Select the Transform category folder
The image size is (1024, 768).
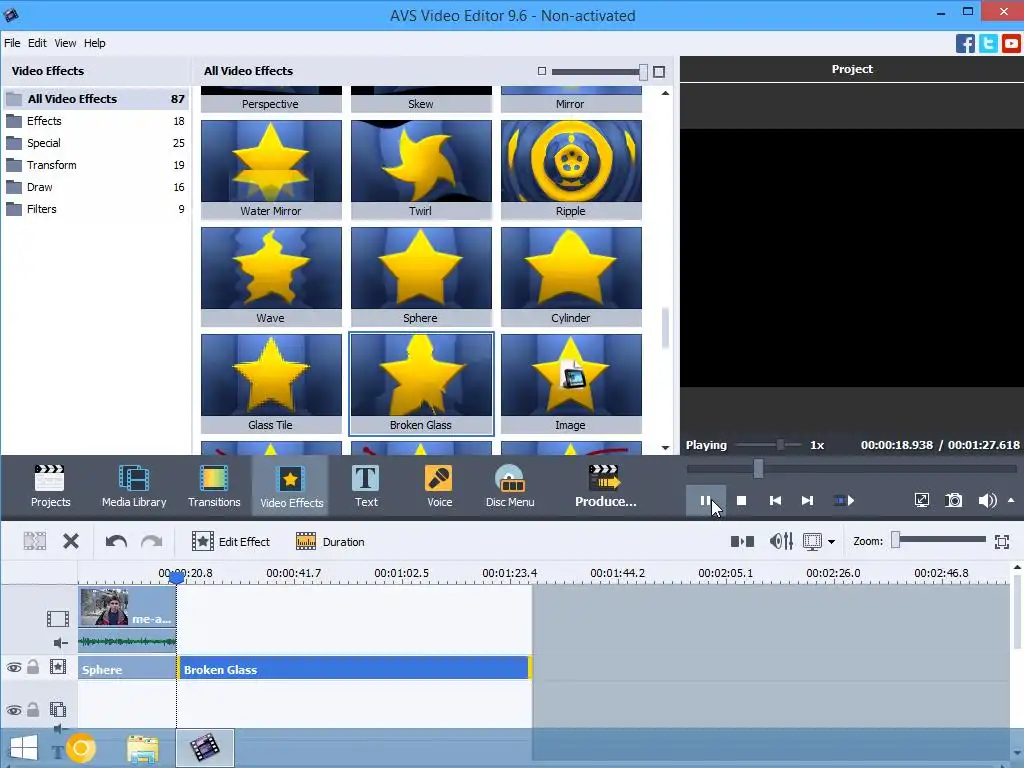96,165
